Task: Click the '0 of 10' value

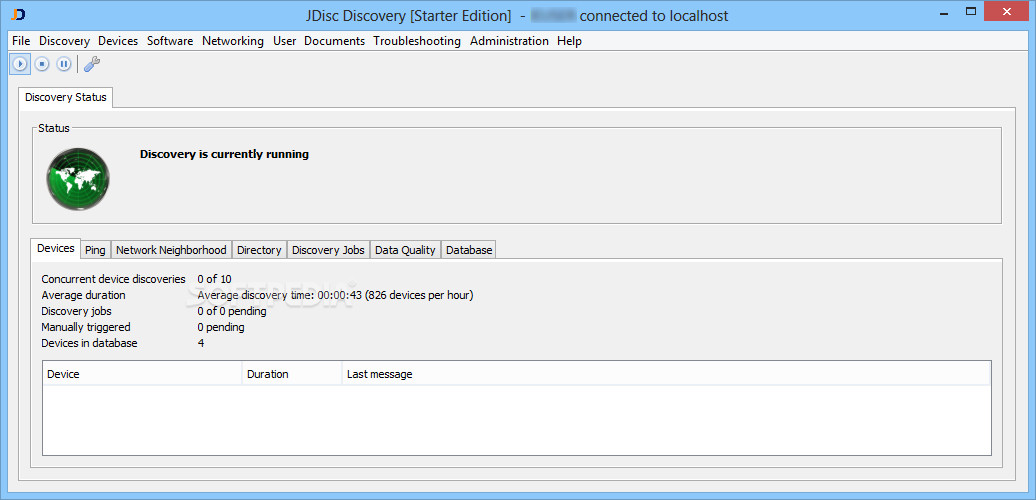Action: pyautogui.click(x=214, y=279)
